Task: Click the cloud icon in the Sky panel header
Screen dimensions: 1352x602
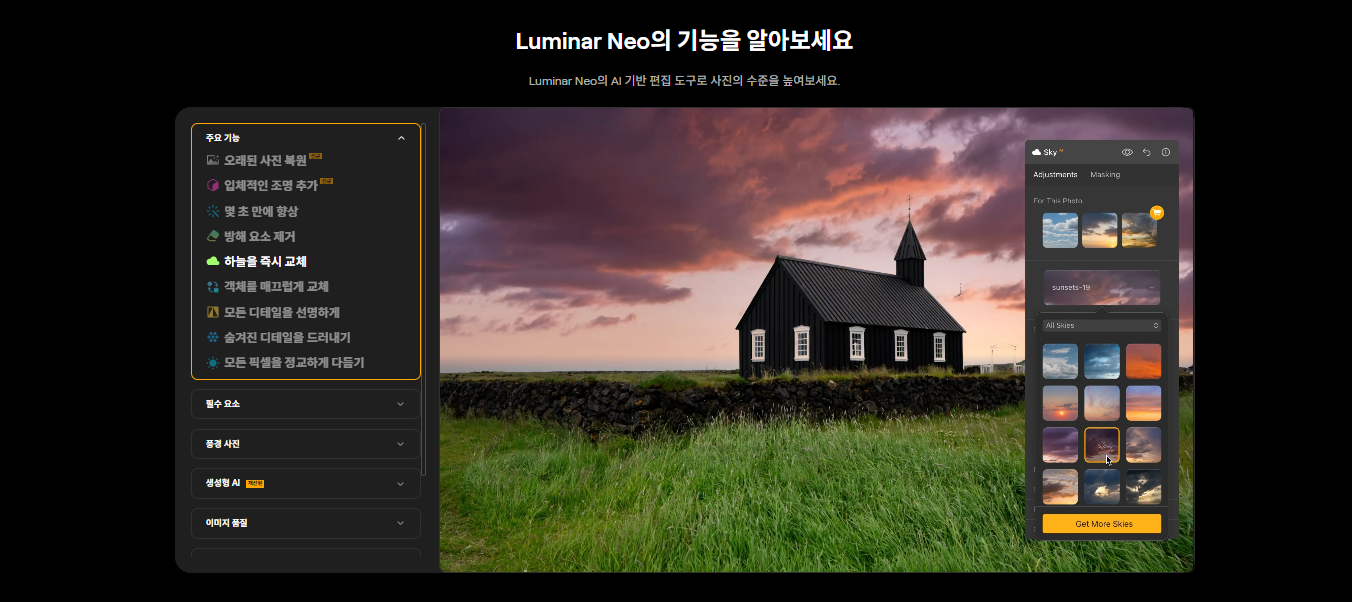Action: [x=1036, y=152]
